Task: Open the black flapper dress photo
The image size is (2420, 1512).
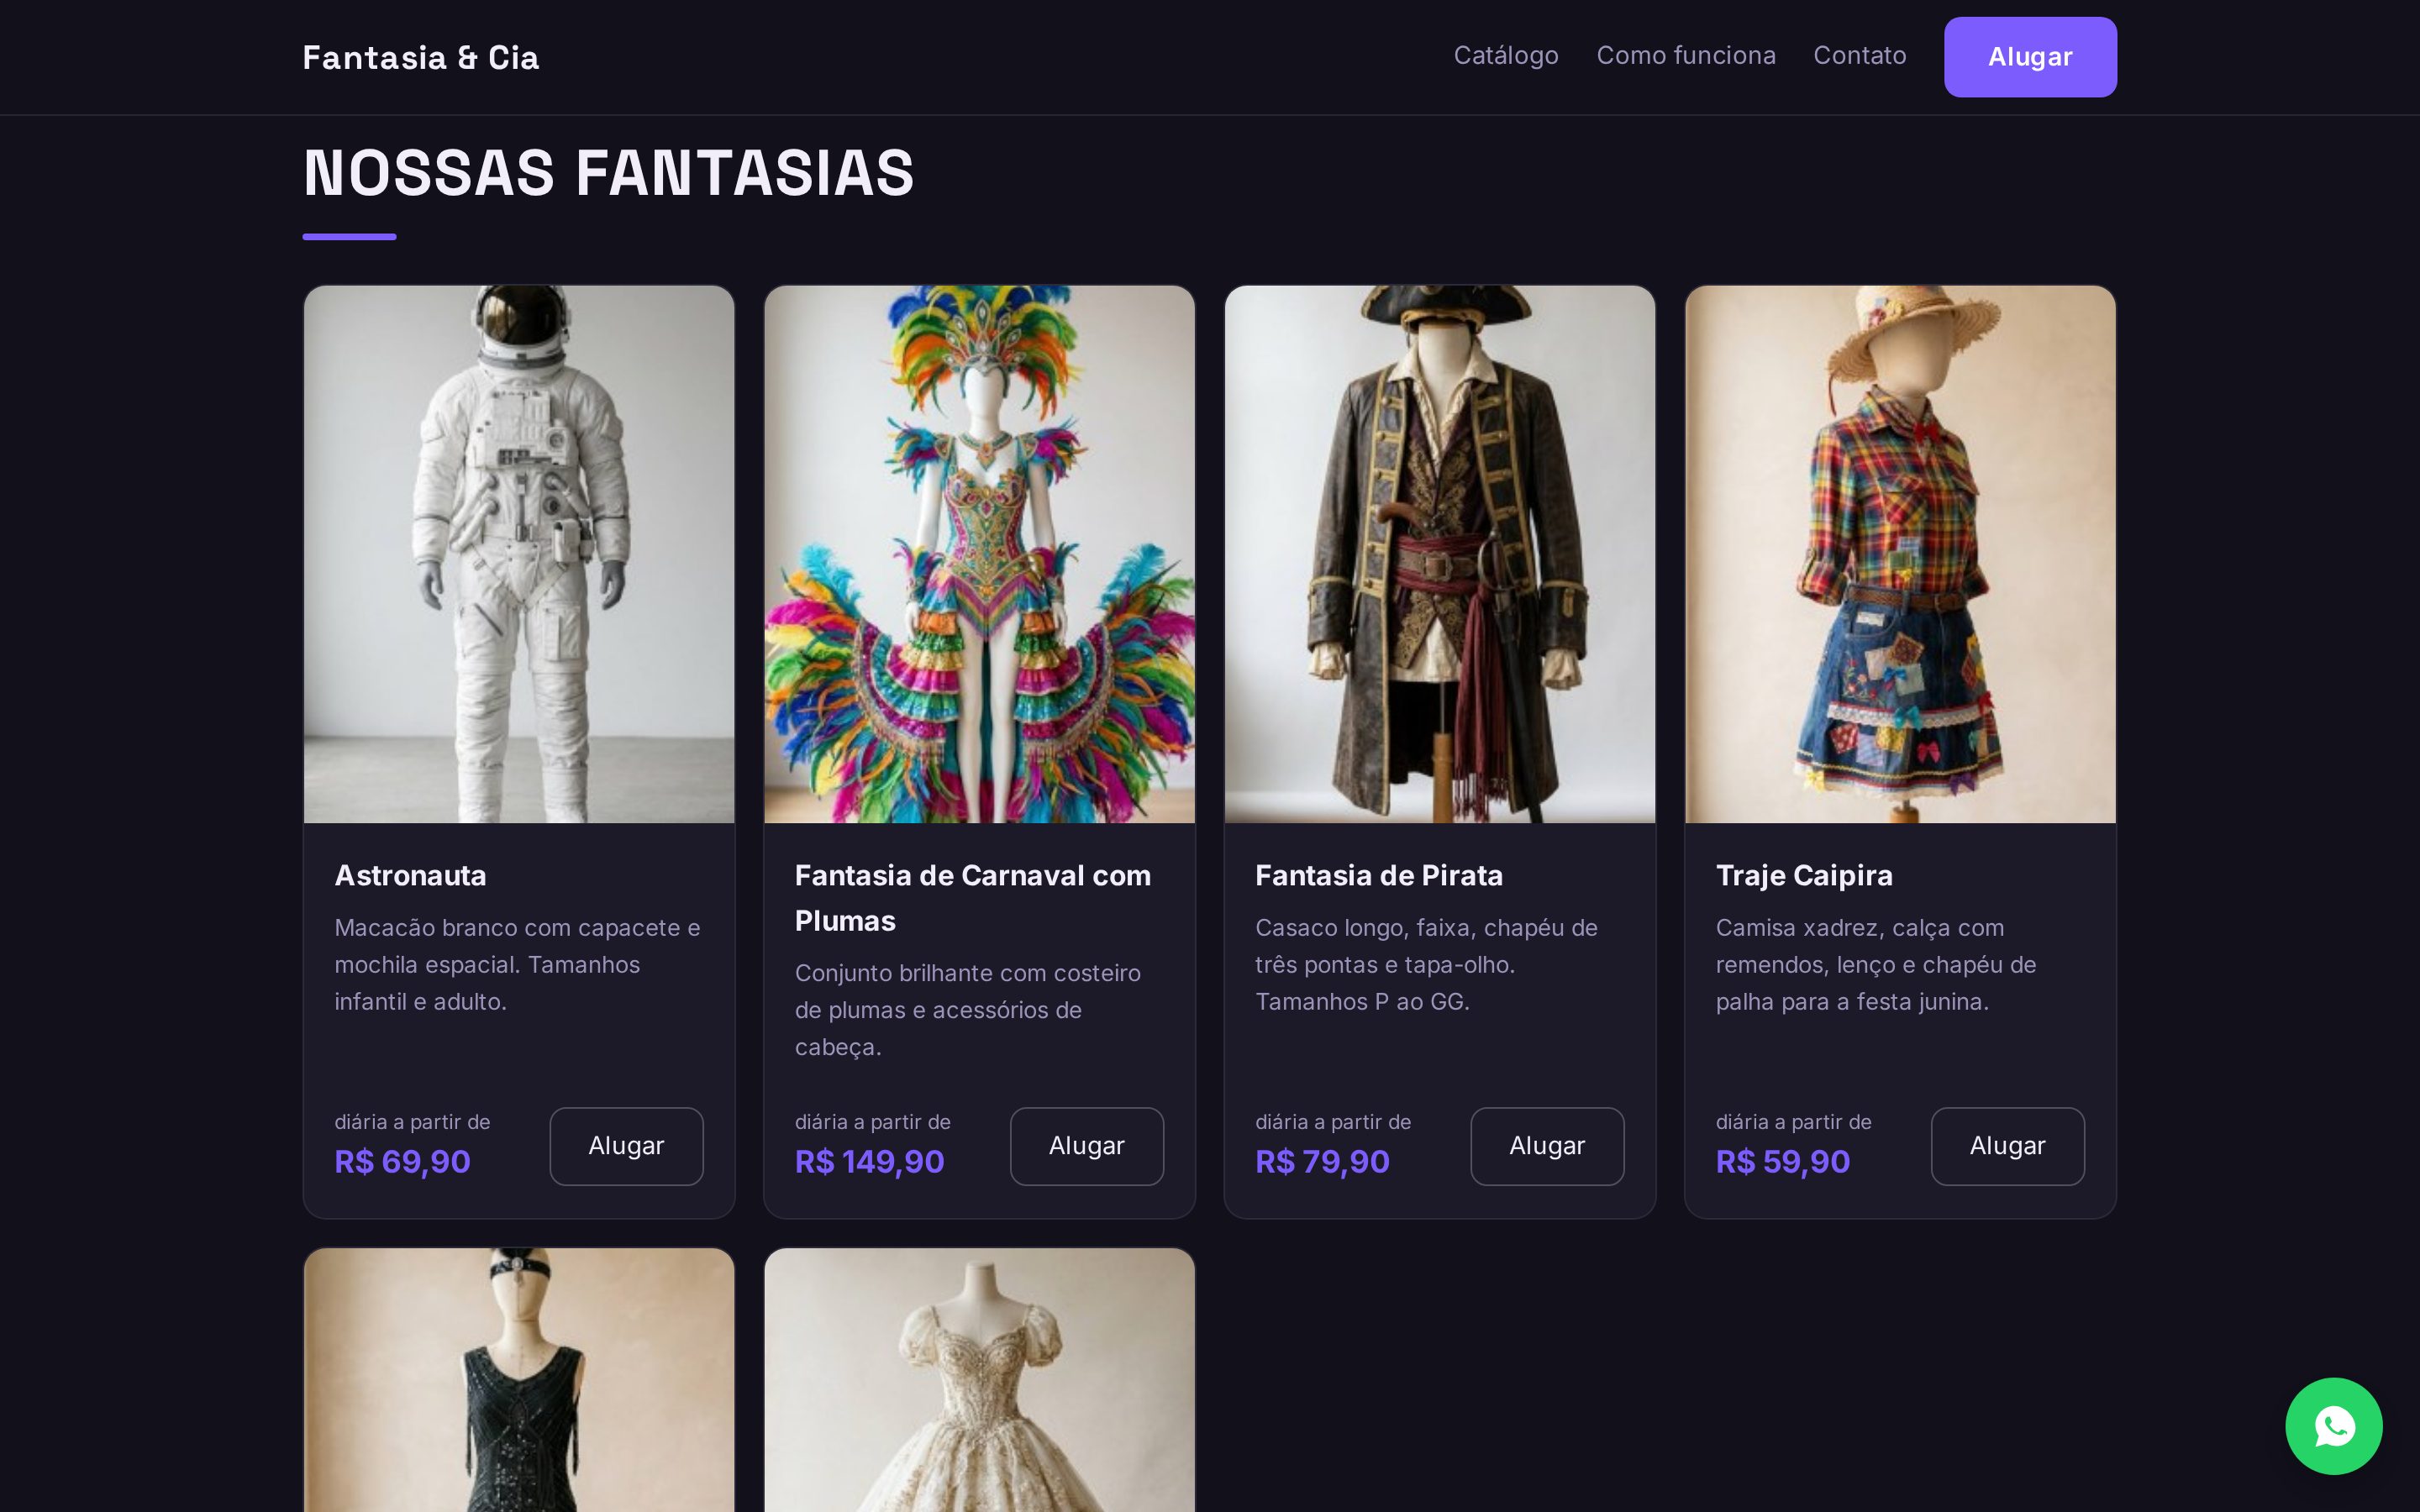Action: (x=519, y=1380)
